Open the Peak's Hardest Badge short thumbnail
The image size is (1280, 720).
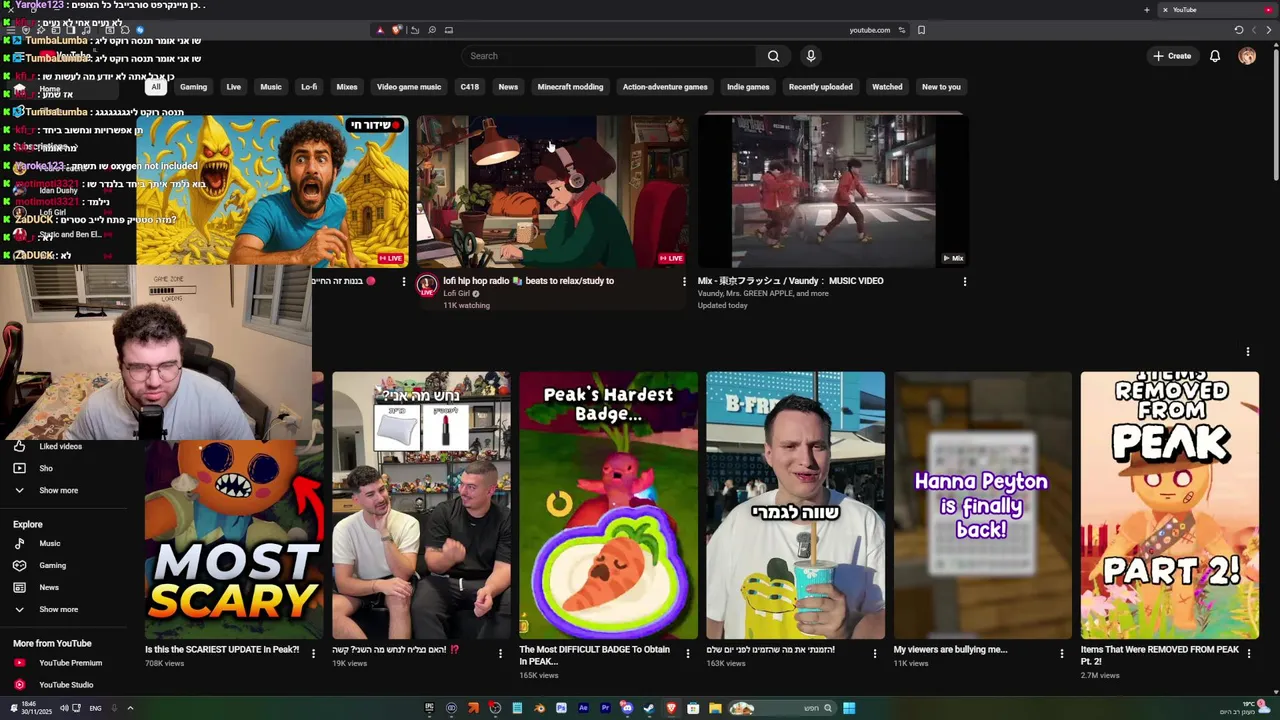point(608,505)
